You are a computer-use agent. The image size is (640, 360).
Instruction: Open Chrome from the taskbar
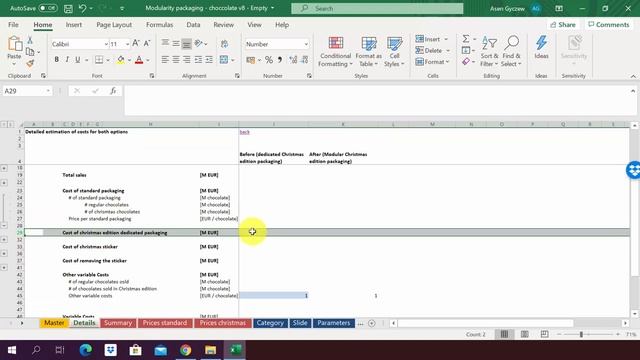(185, 350)
